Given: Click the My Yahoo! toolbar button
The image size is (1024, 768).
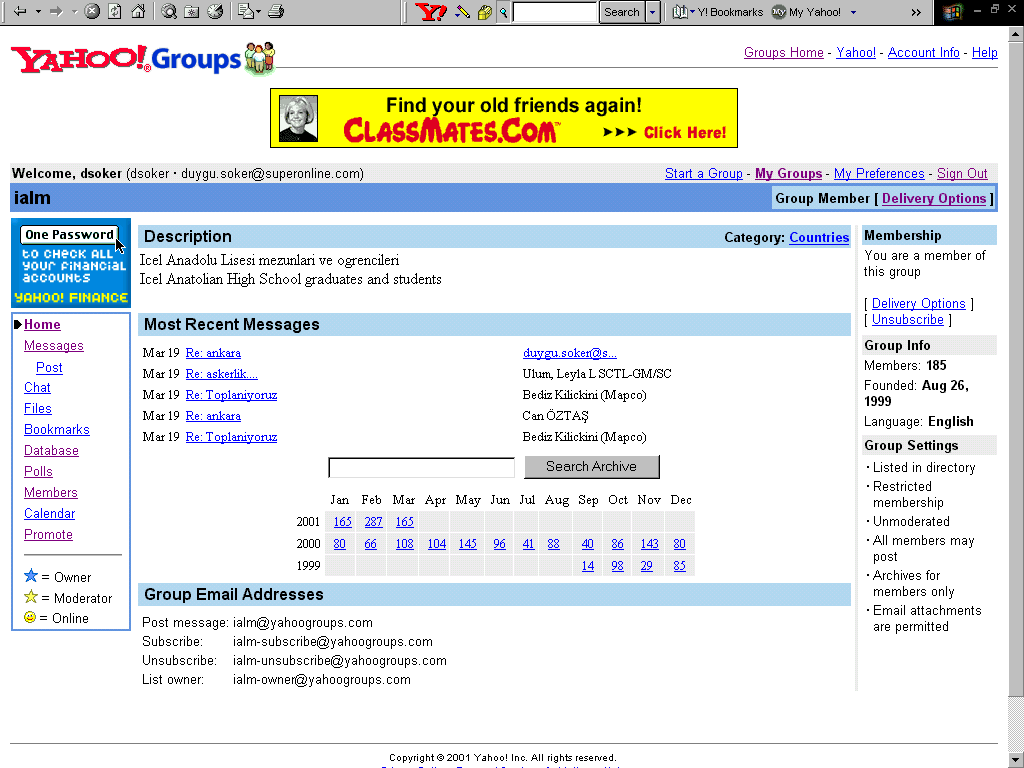Looking at the screenshot, I should tap(807, 12).
